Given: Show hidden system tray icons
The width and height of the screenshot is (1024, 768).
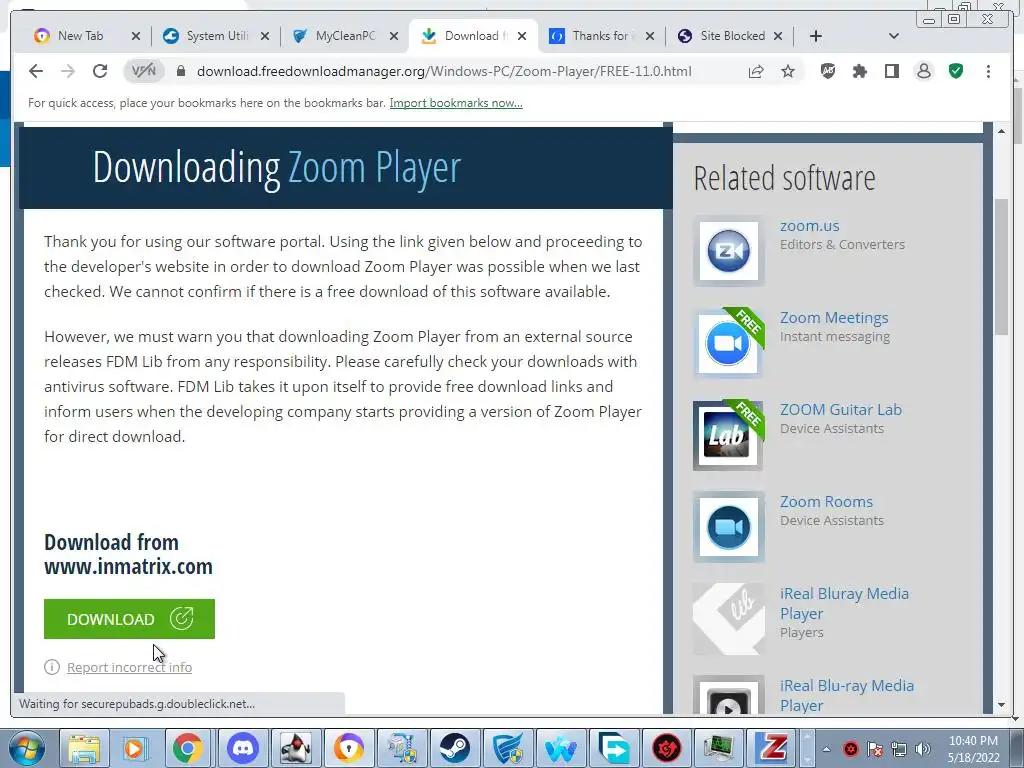Looking at the screenshot, I should [826, 749].
